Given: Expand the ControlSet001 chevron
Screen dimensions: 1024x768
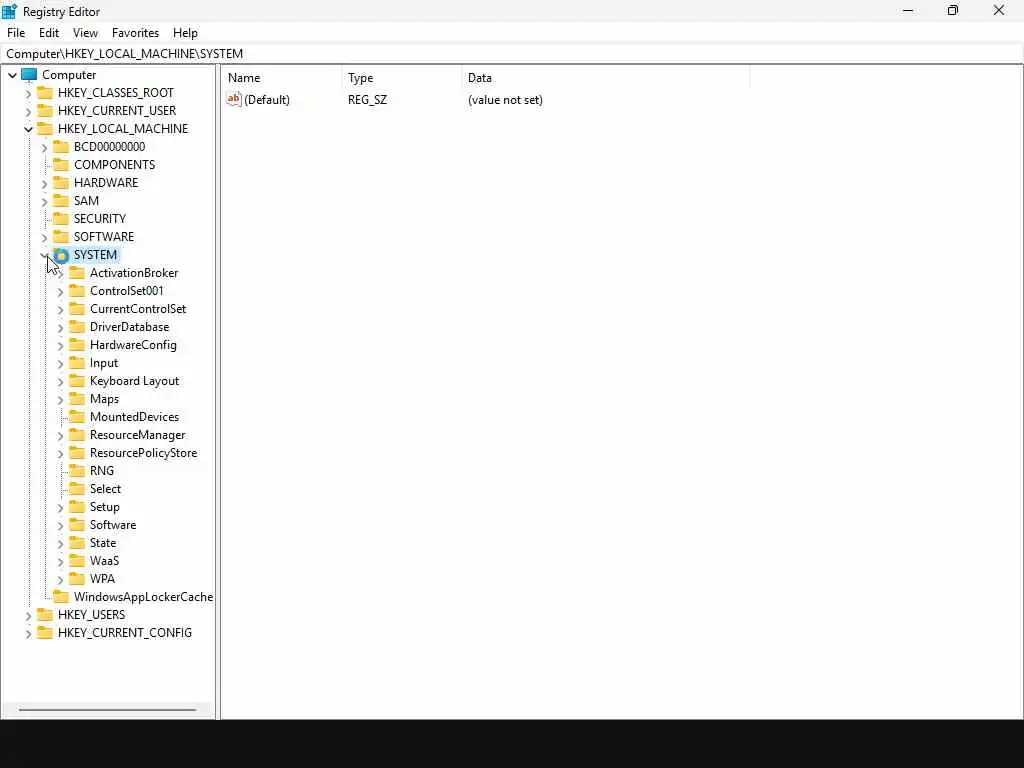Looking at the screenshot, I should click(60, 291).
